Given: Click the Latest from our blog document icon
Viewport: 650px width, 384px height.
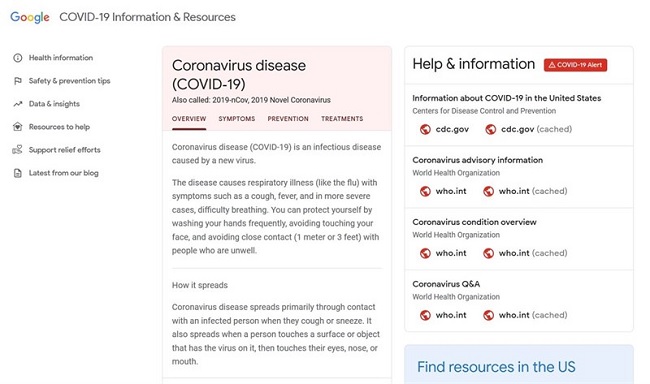Looking at the screenshot, I should pos(17,173).
